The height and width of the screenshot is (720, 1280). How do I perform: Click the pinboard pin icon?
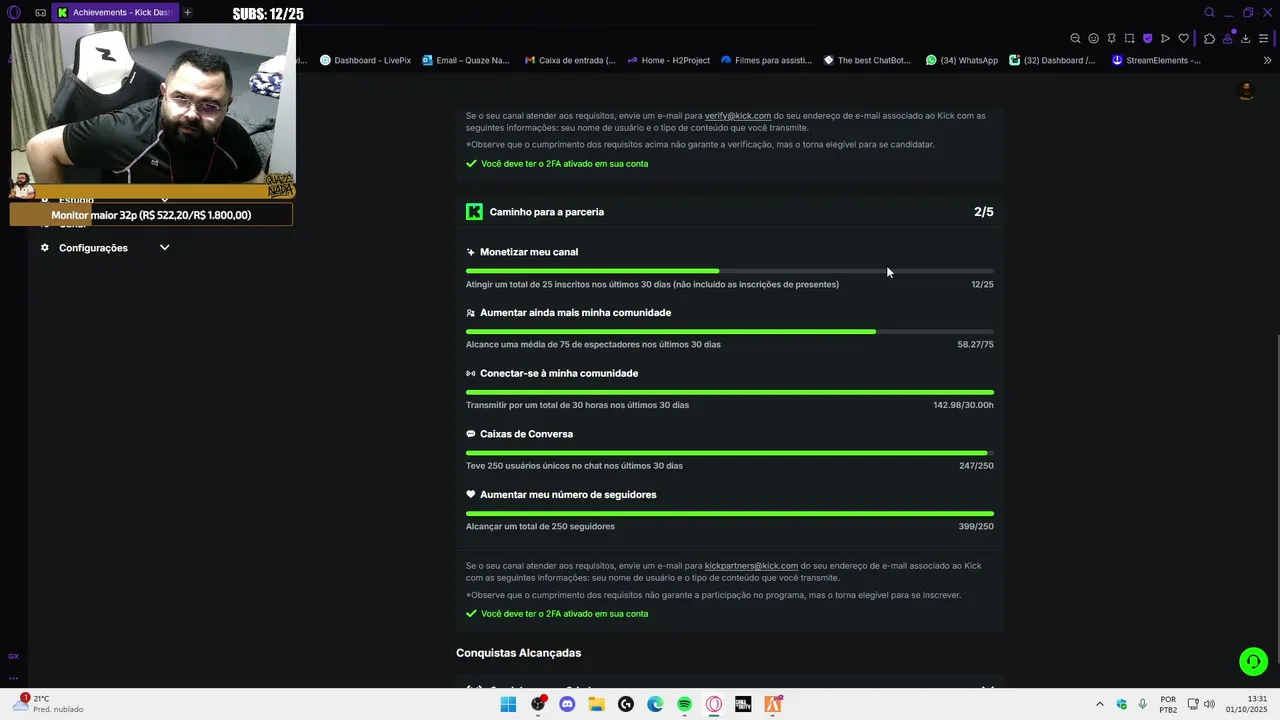[1111, 39]
